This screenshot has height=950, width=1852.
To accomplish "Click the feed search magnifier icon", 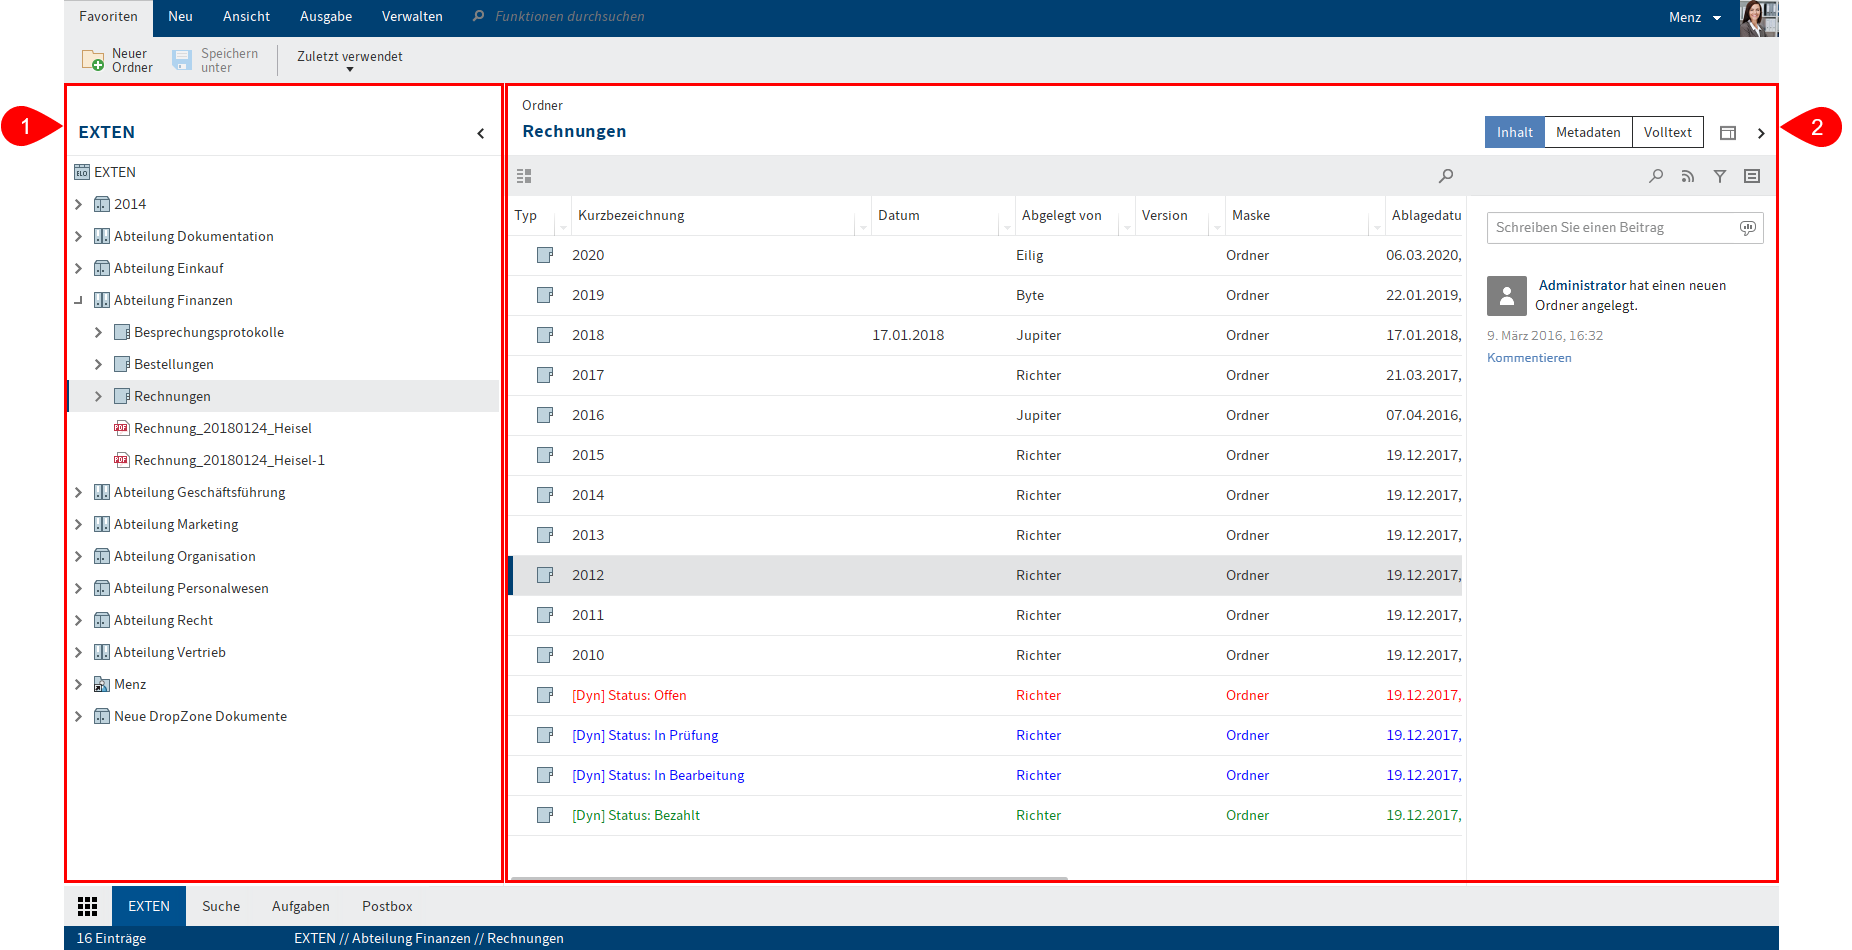I will click(x=1656, y=176).
